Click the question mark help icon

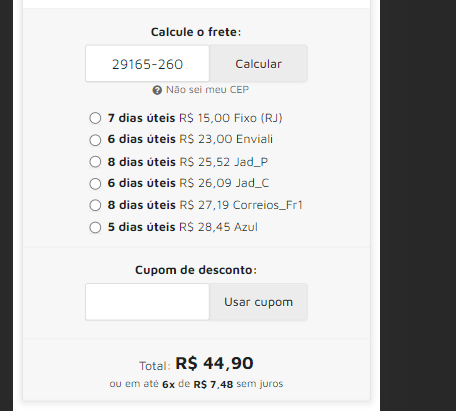pyautogui.click(x=157, y=90)
